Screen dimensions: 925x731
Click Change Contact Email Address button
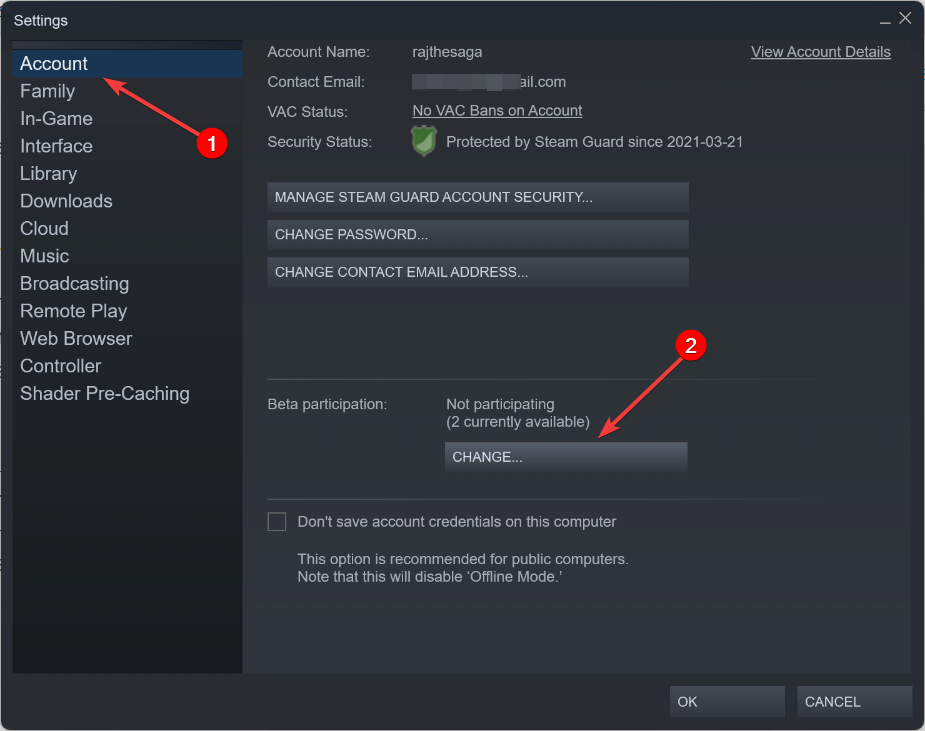[x=478, y=272]
